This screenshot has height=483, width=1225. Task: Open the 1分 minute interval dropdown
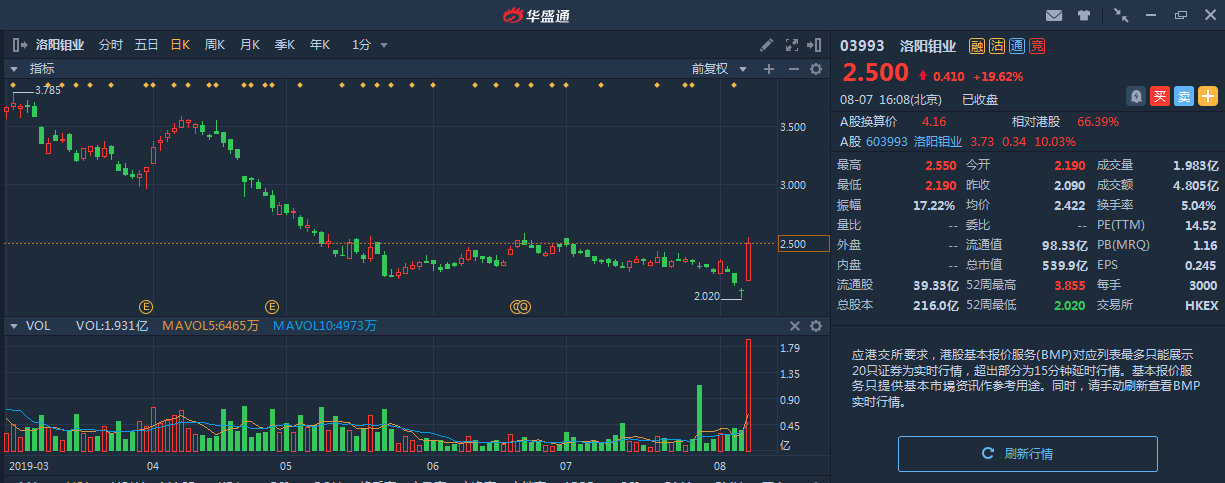coord(369,45)
